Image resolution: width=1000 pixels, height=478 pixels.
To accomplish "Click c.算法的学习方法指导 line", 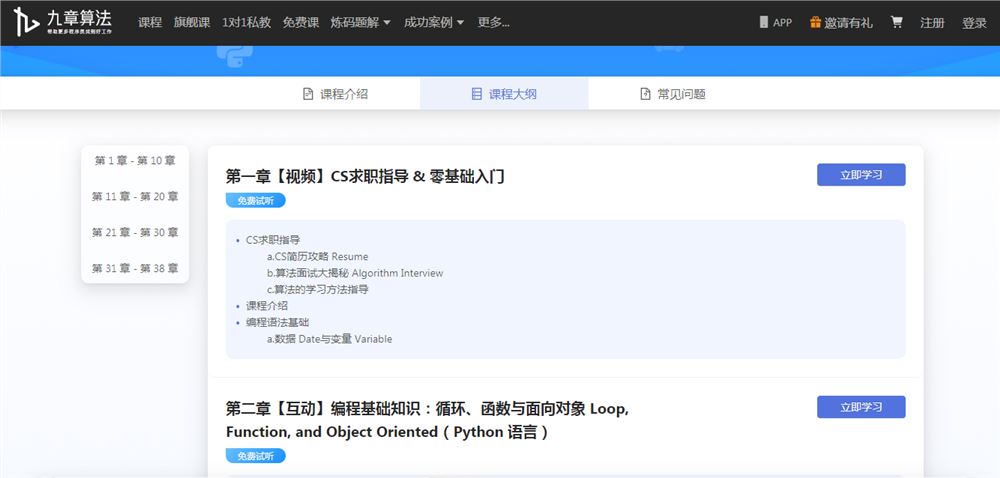I will coord(318,289).
